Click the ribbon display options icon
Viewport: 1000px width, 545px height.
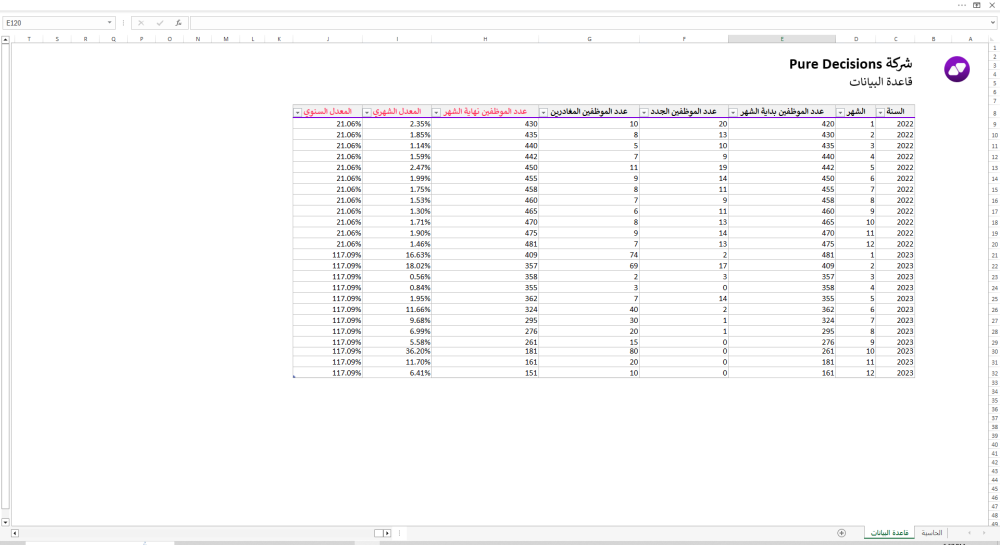coord(976,5)
